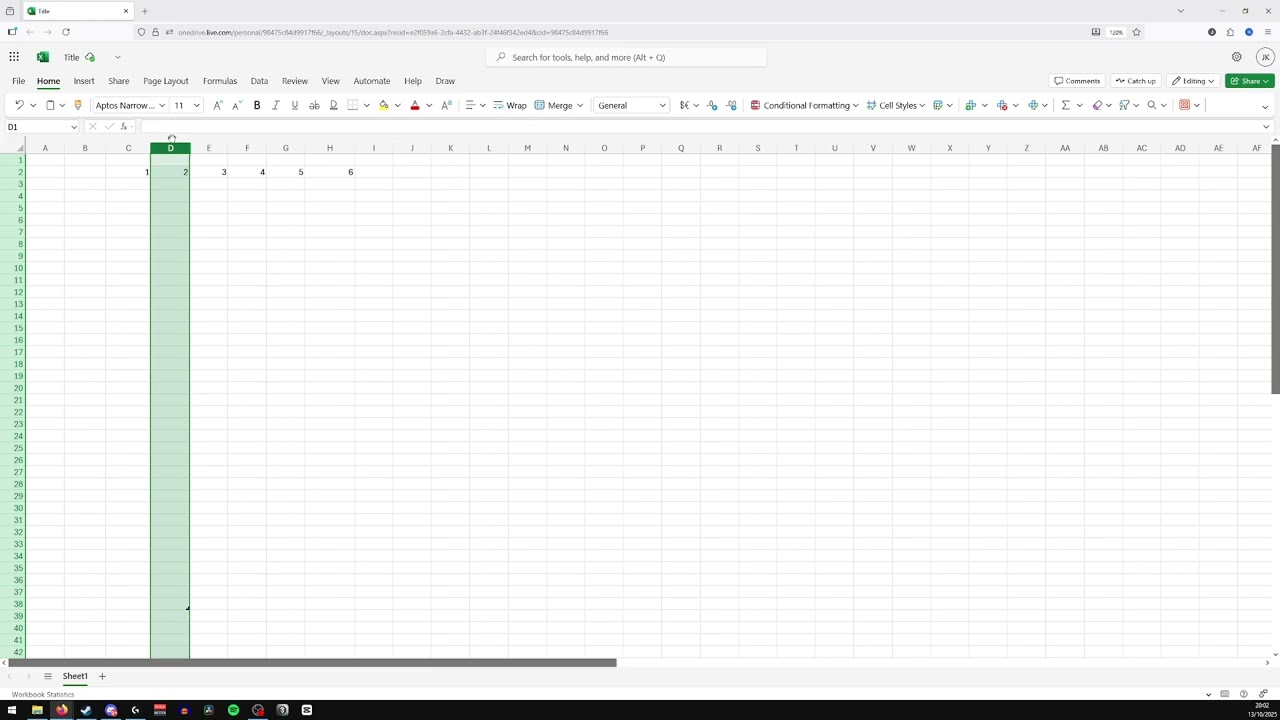1280x720 pixels.
Task: Open the Merge dropdown arrow
Action: coord(580,105)
